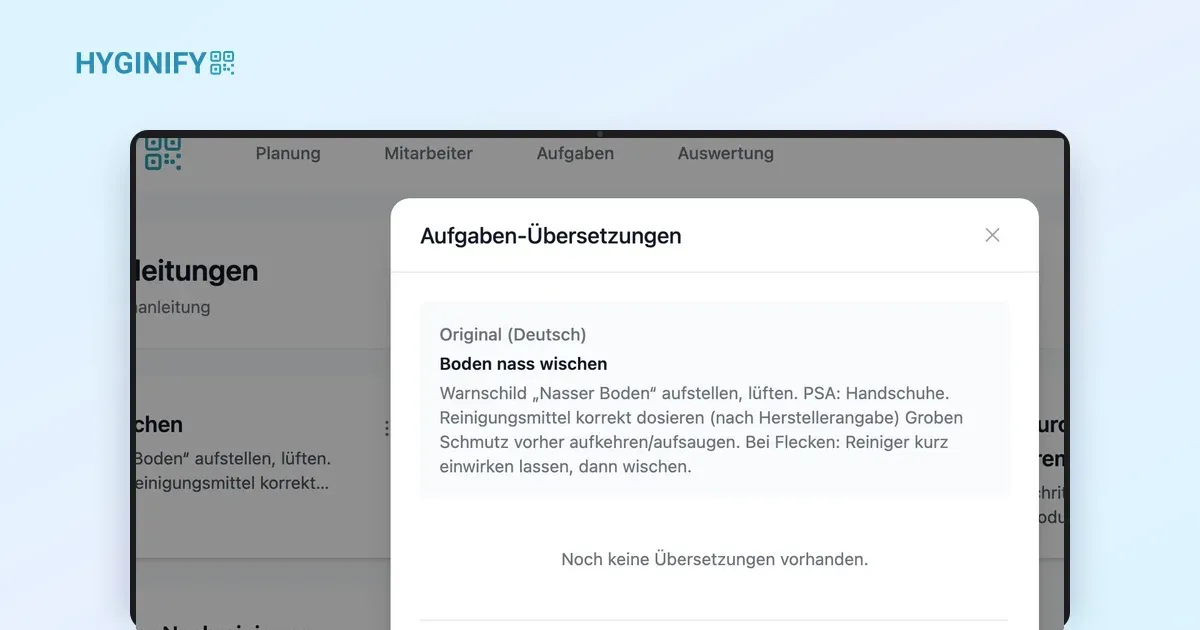Open the three-dot menu on the task card

click(x=386, y=428)
